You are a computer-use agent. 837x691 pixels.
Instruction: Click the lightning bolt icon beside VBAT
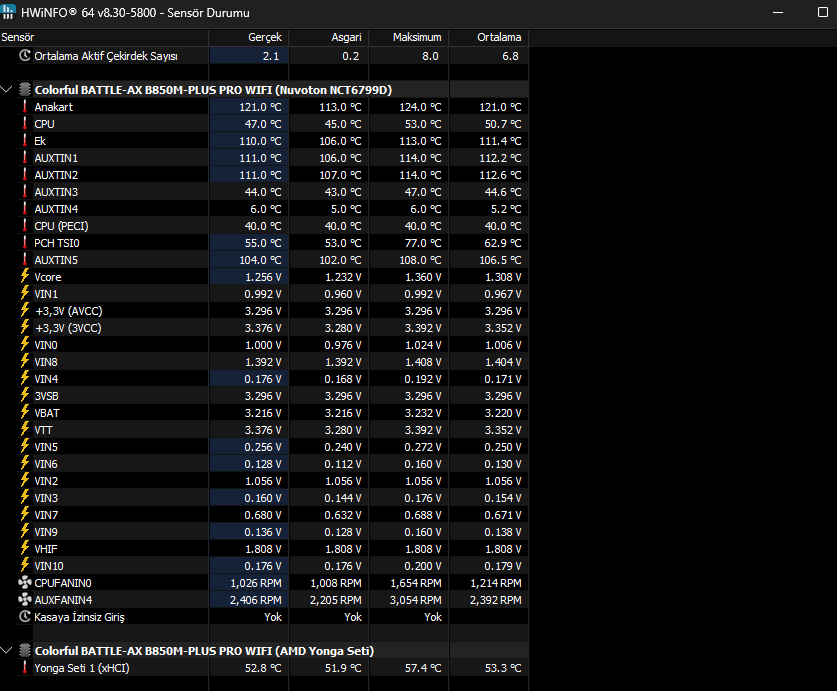25,412
